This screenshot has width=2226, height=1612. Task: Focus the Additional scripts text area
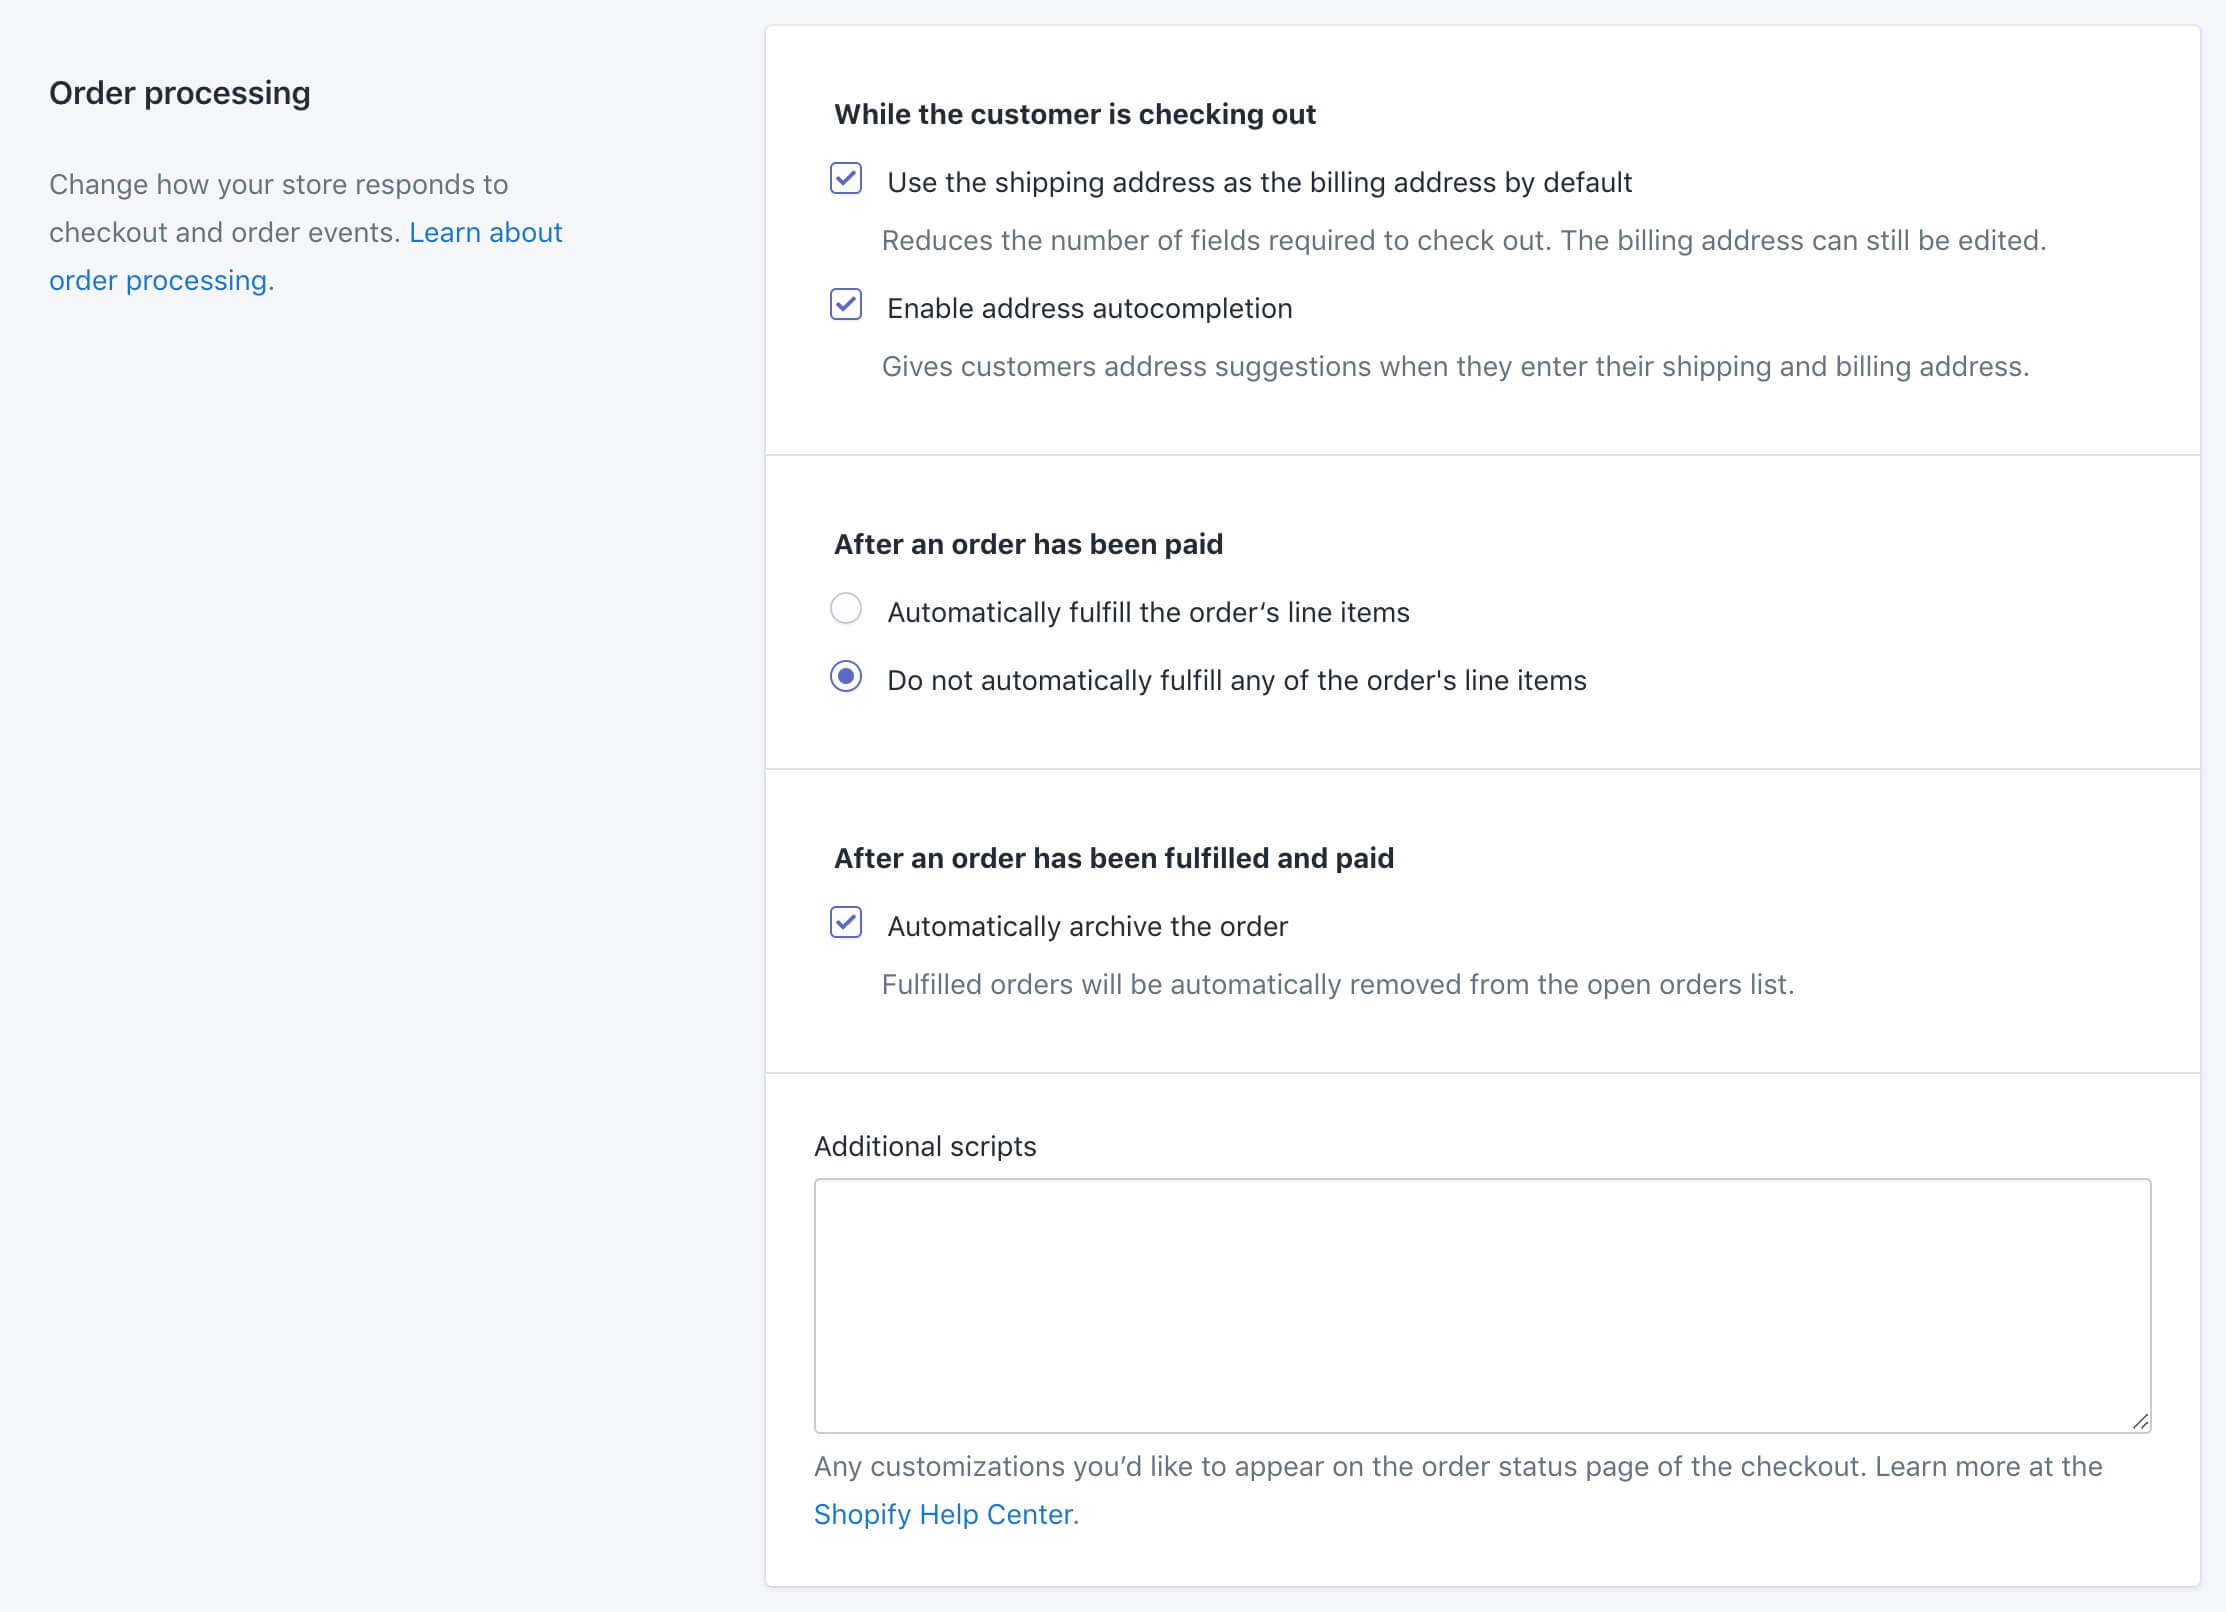pos(1482,1306)
